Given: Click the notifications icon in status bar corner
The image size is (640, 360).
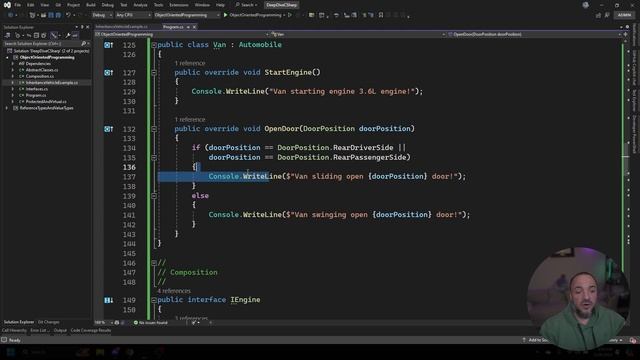Looking at the screenshot, I should coord(633,340).
